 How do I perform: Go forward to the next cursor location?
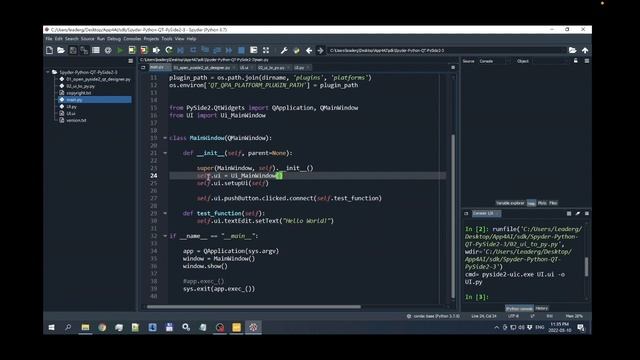(320, 50)
